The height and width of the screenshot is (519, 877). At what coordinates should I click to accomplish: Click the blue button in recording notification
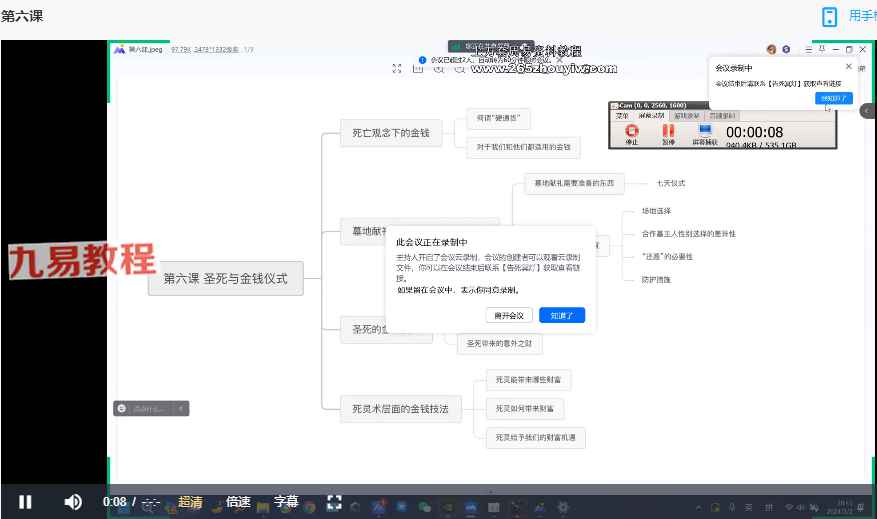coord(833,98)
